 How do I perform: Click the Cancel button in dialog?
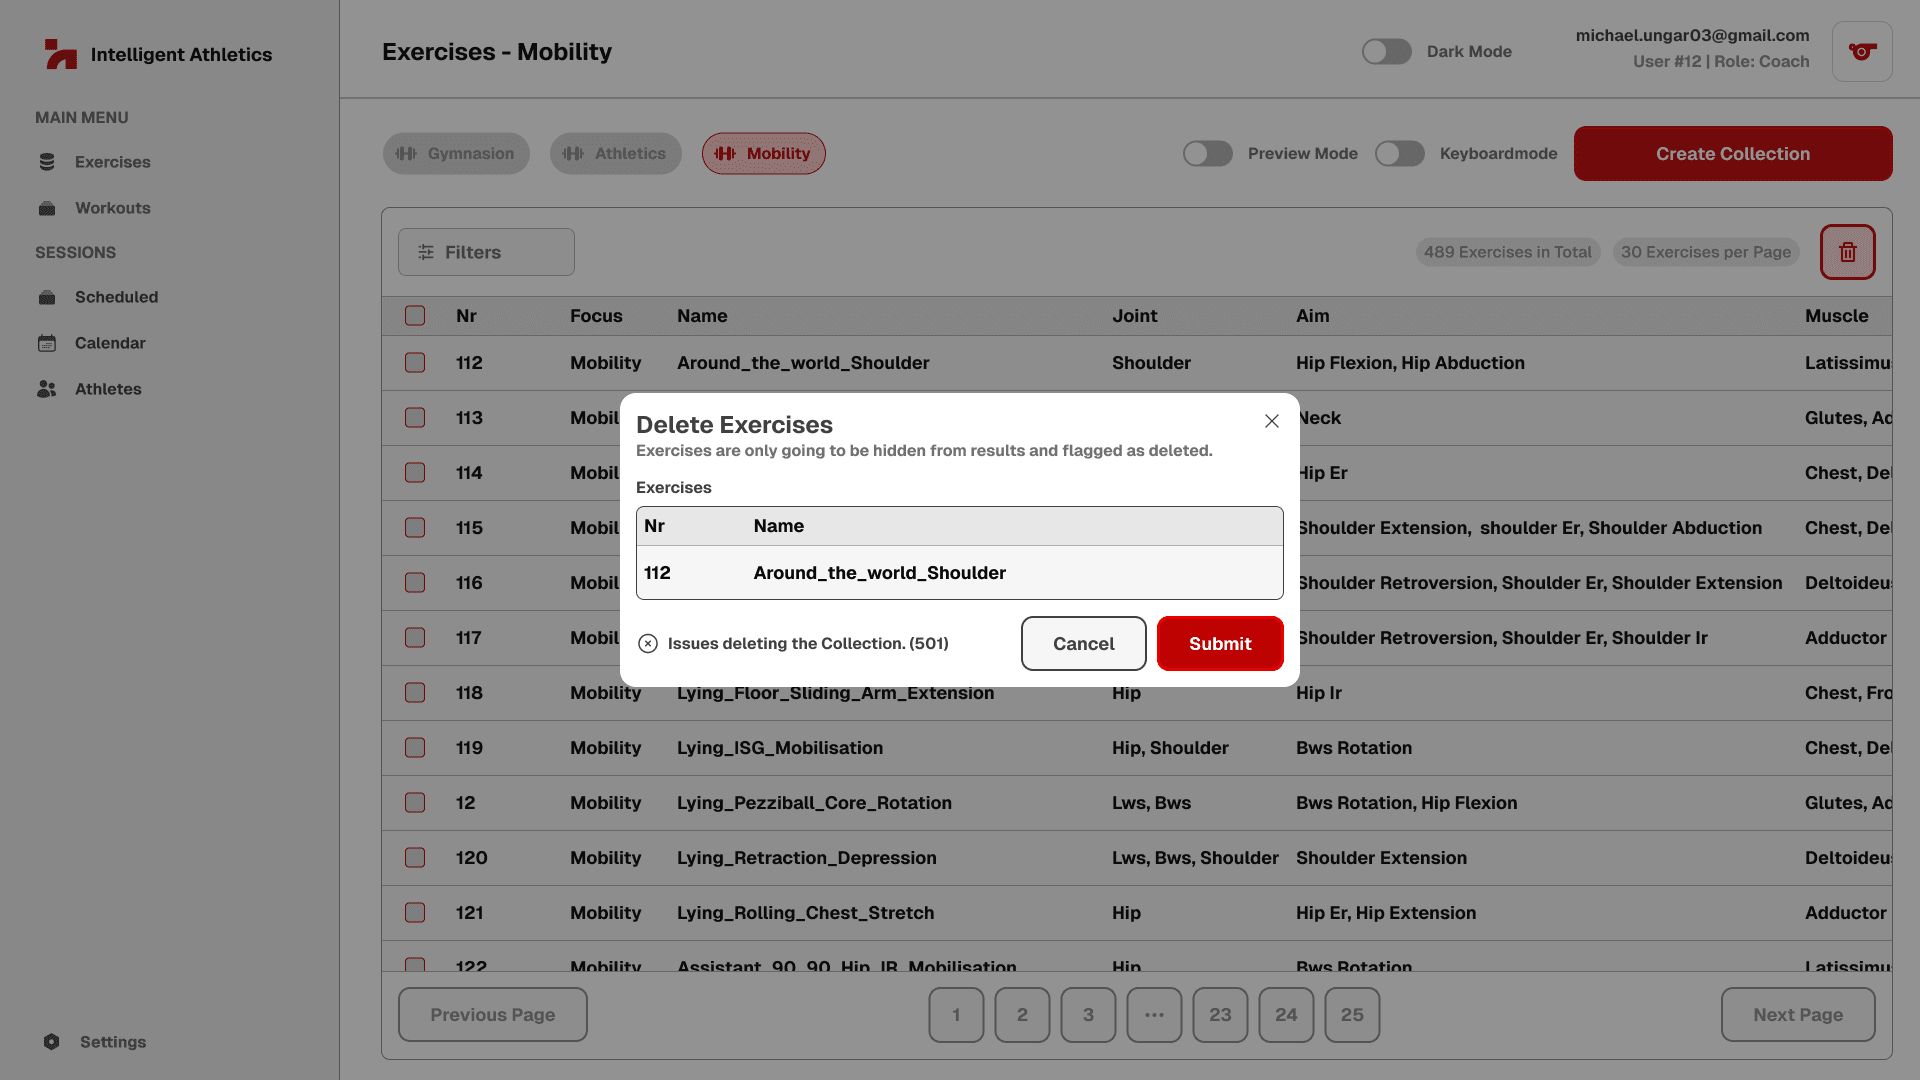[1083, 644]
